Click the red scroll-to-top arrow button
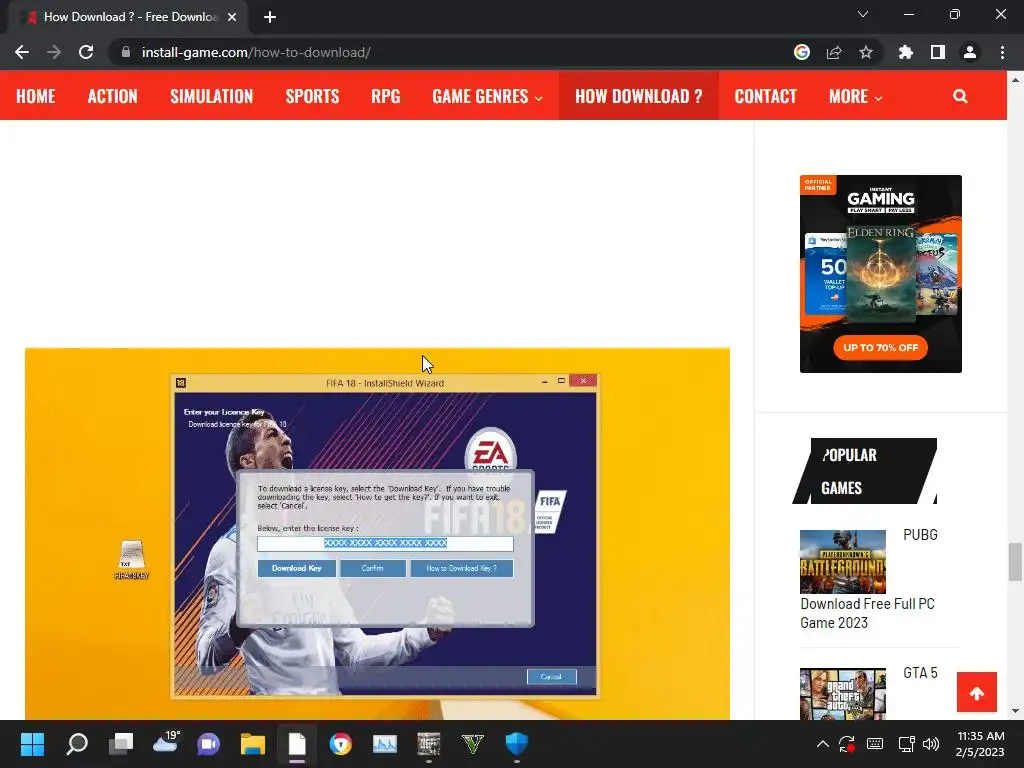Screen dimensions: 1024x768 tap(976, 692)
